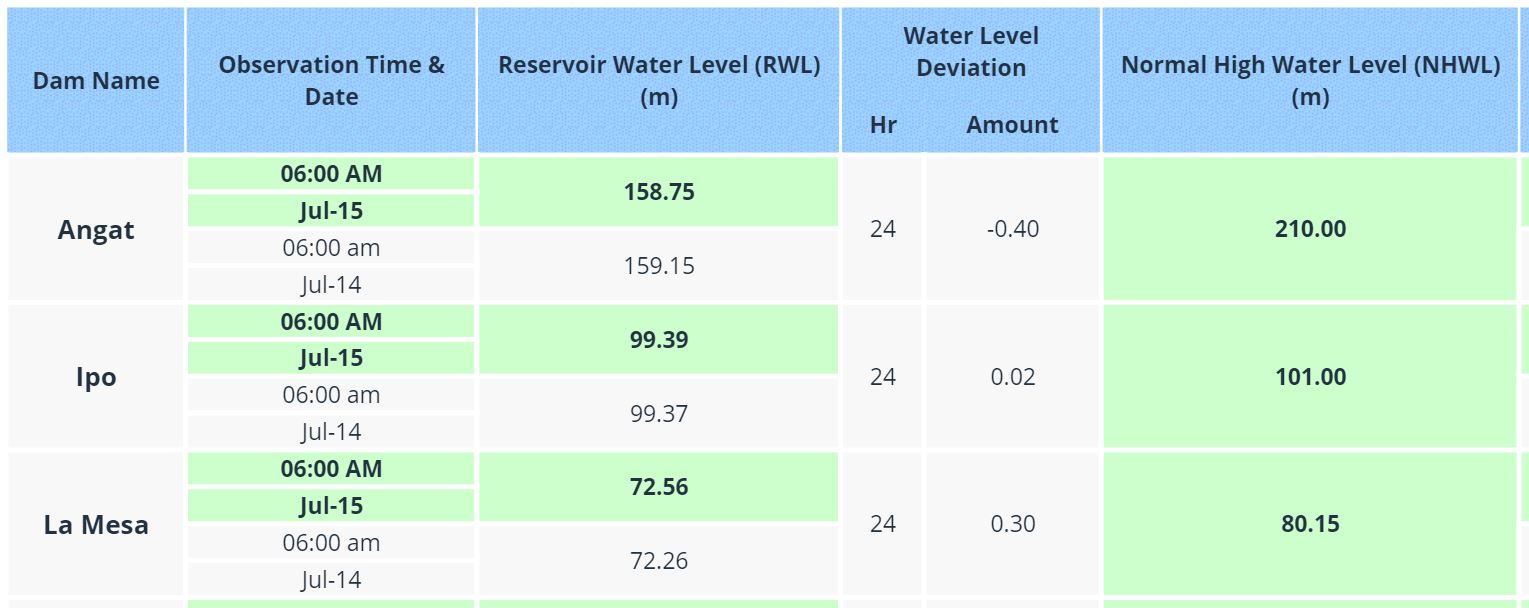The width and height of the screenshot is (1529, 608).
Task: Click Angat's 210.00 normal high level
Action: point(1310,229)
